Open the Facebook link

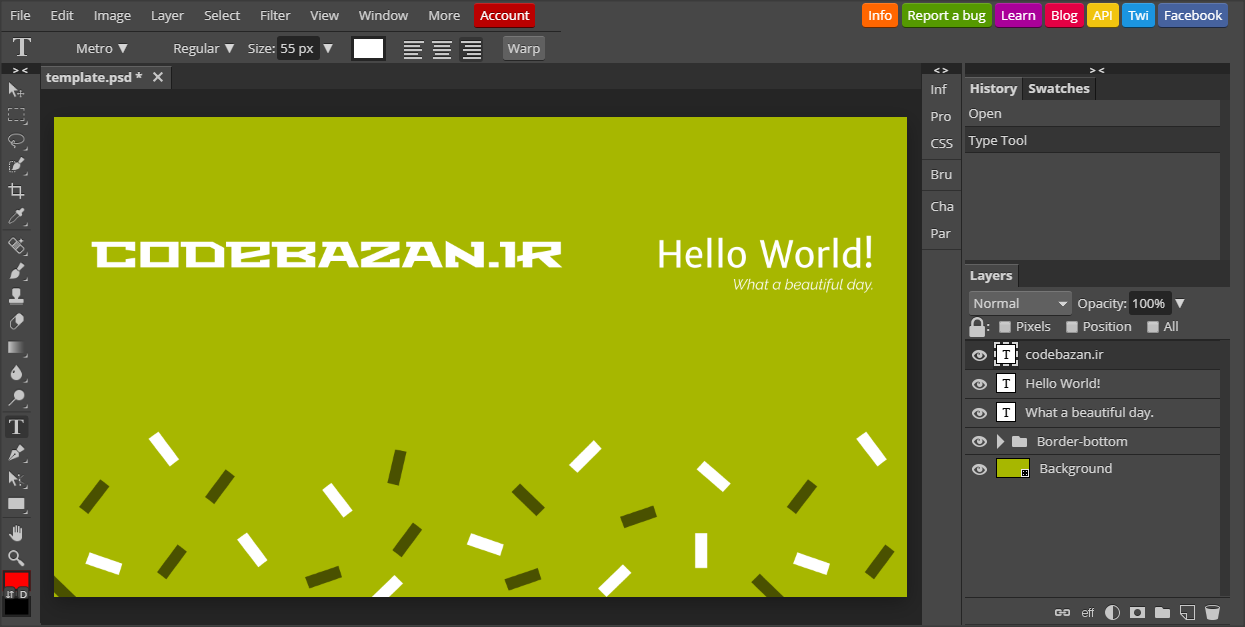click(x=1193, y=15)
